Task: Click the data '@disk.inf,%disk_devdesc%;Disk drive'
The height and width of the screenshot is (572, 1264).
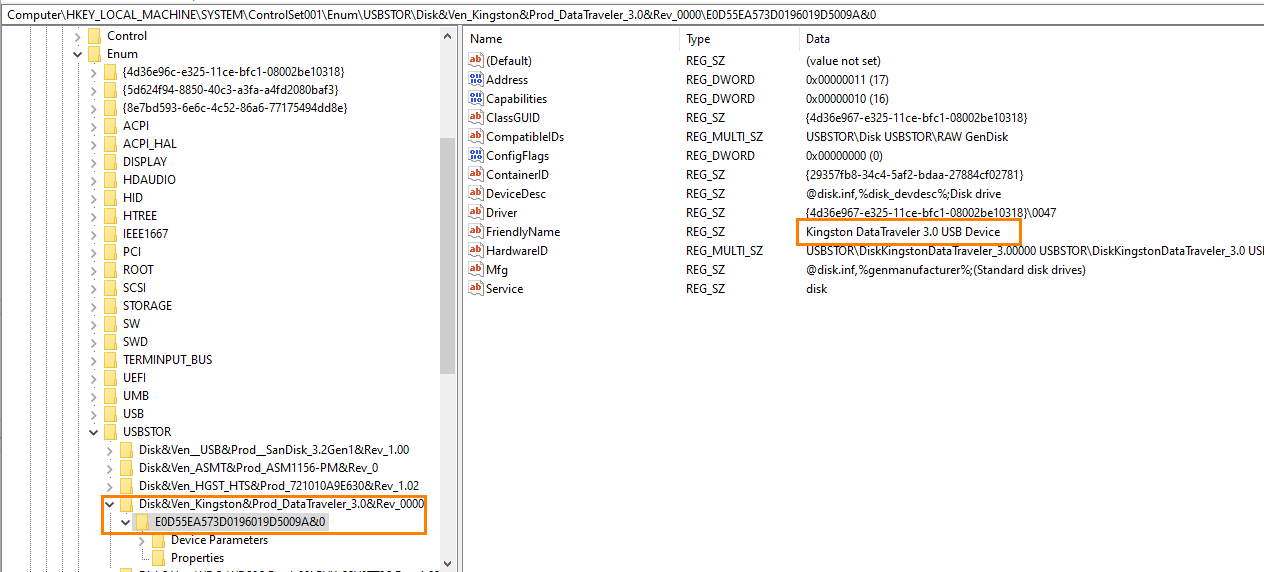Action: (903, 194)
